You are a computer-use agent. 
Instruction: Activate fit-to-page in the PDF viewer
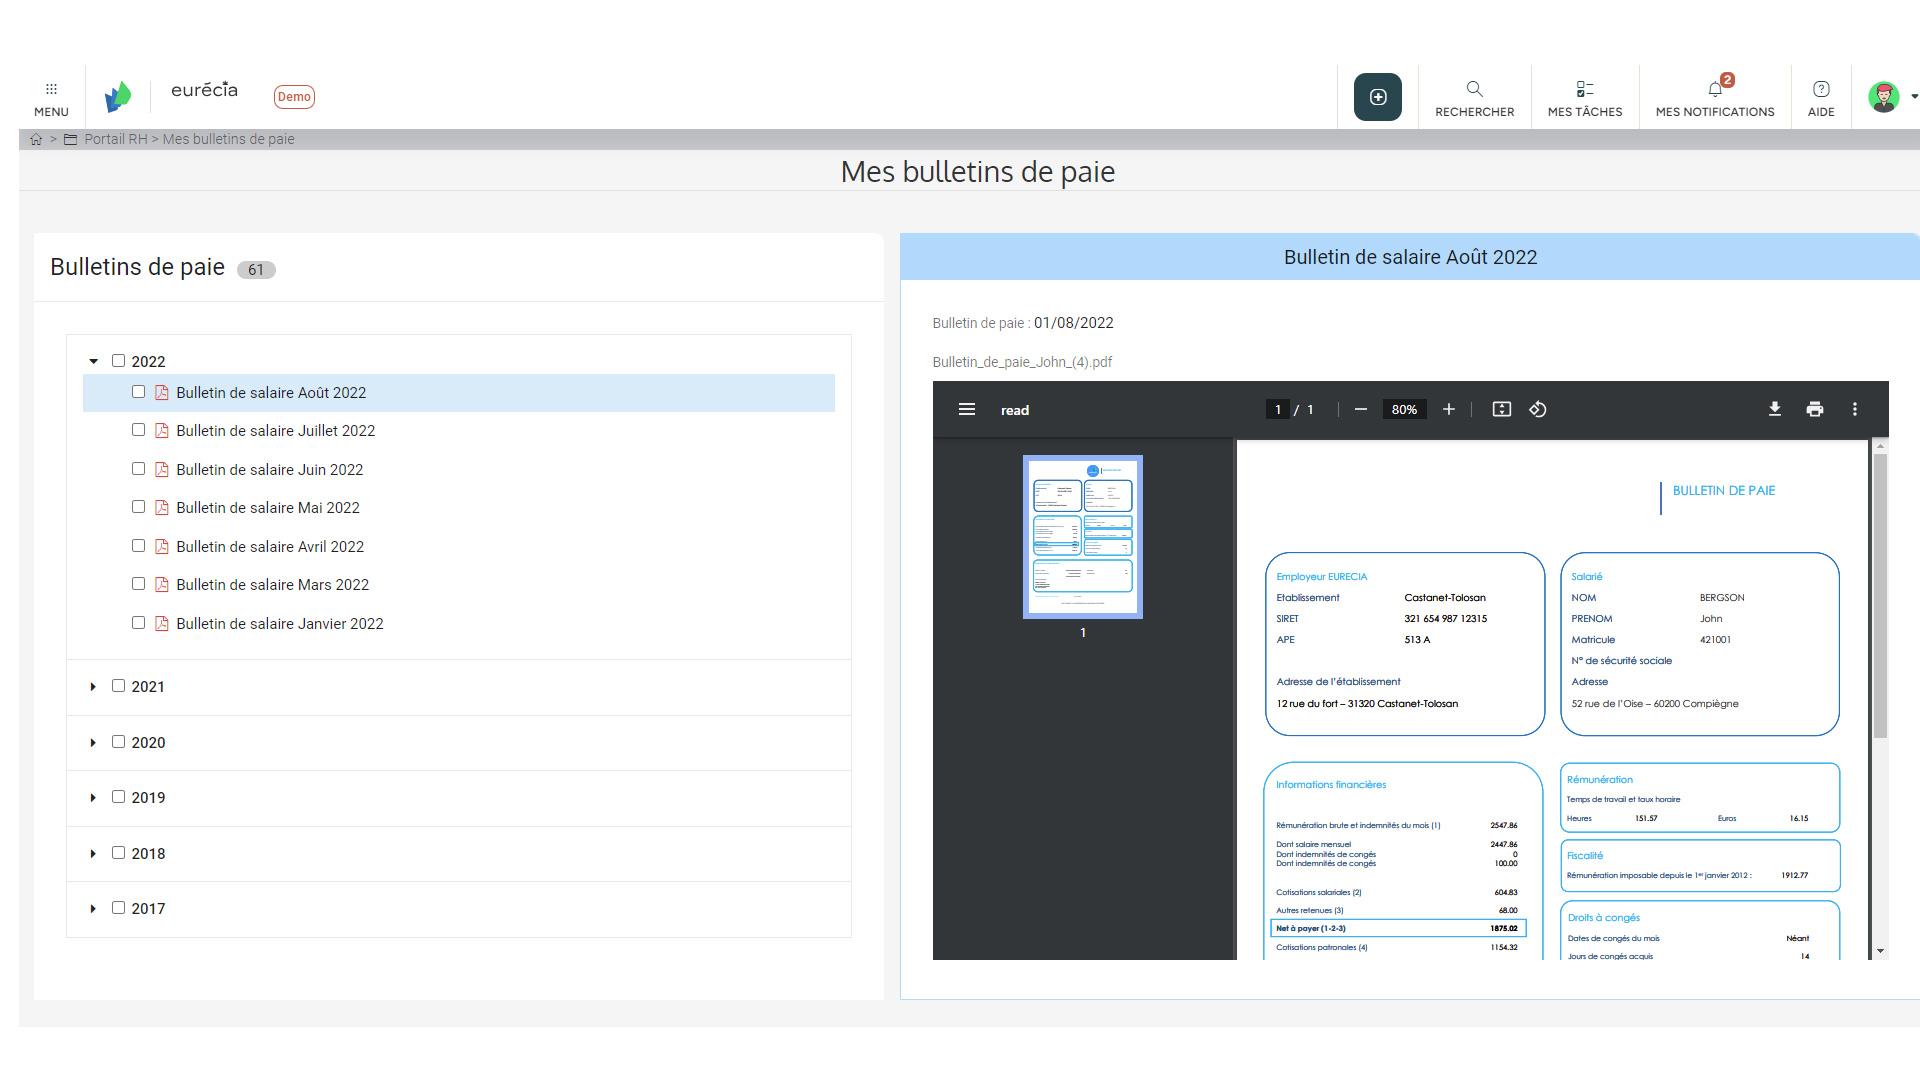tap(1501, 409)
